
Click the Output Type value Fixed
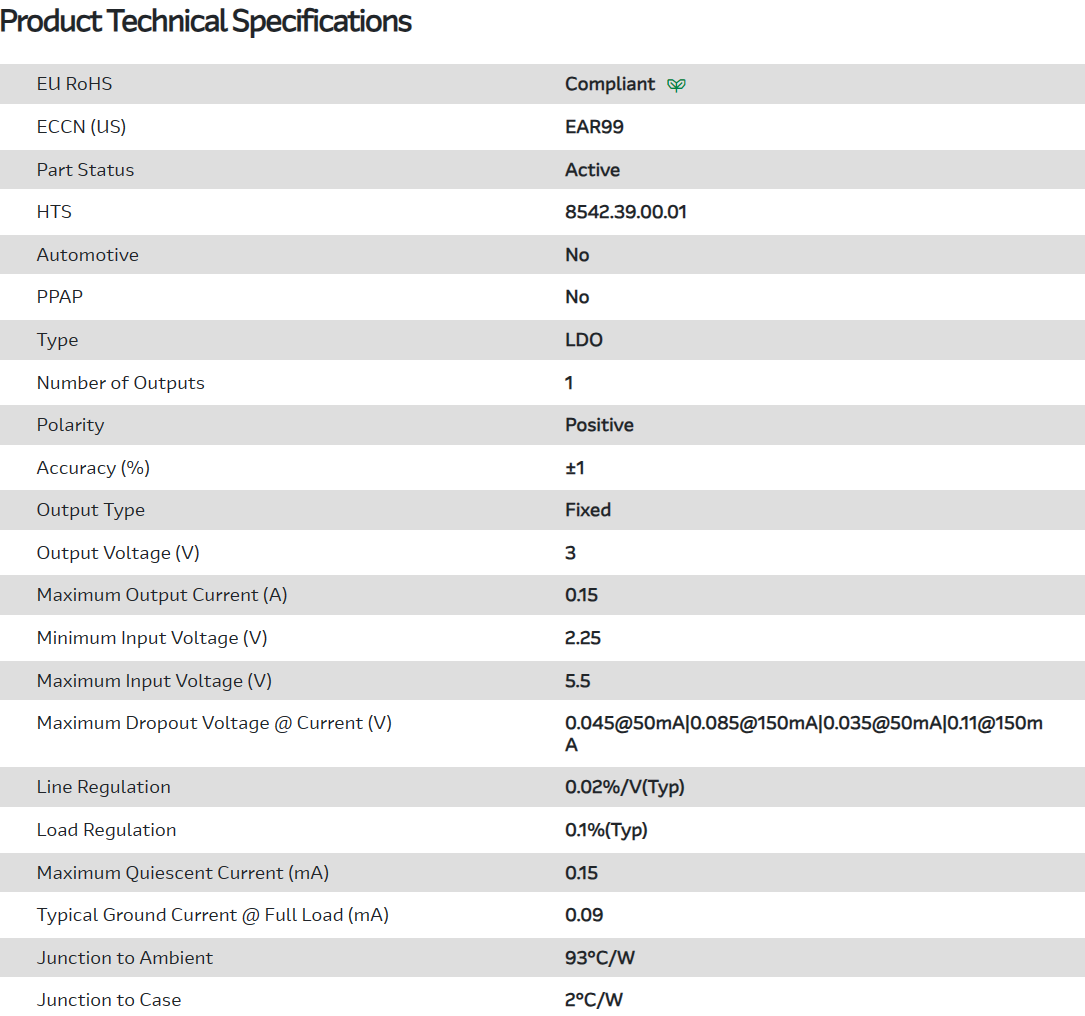click(x=587, y=510)
